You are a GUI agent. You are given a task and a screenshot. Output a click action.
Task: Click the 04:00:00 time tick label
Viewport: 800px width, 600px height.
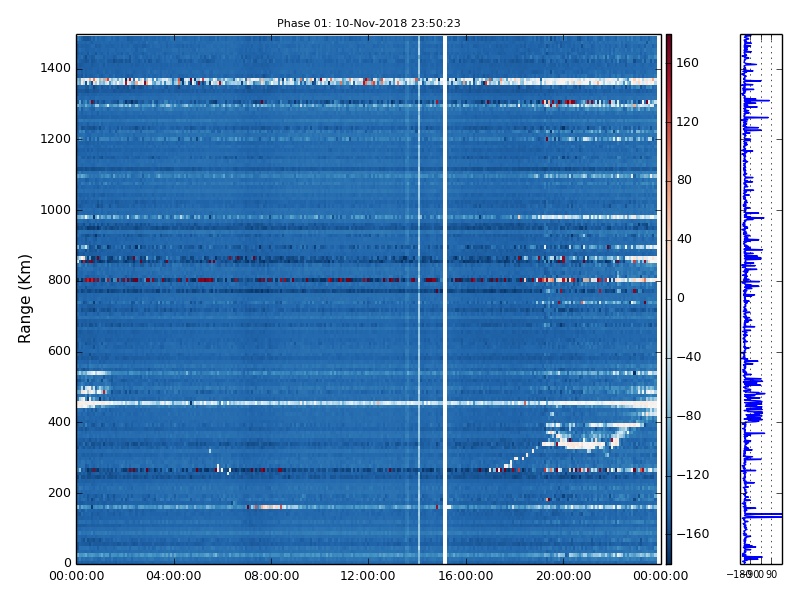pyautogui.click(x=174, y=576)
